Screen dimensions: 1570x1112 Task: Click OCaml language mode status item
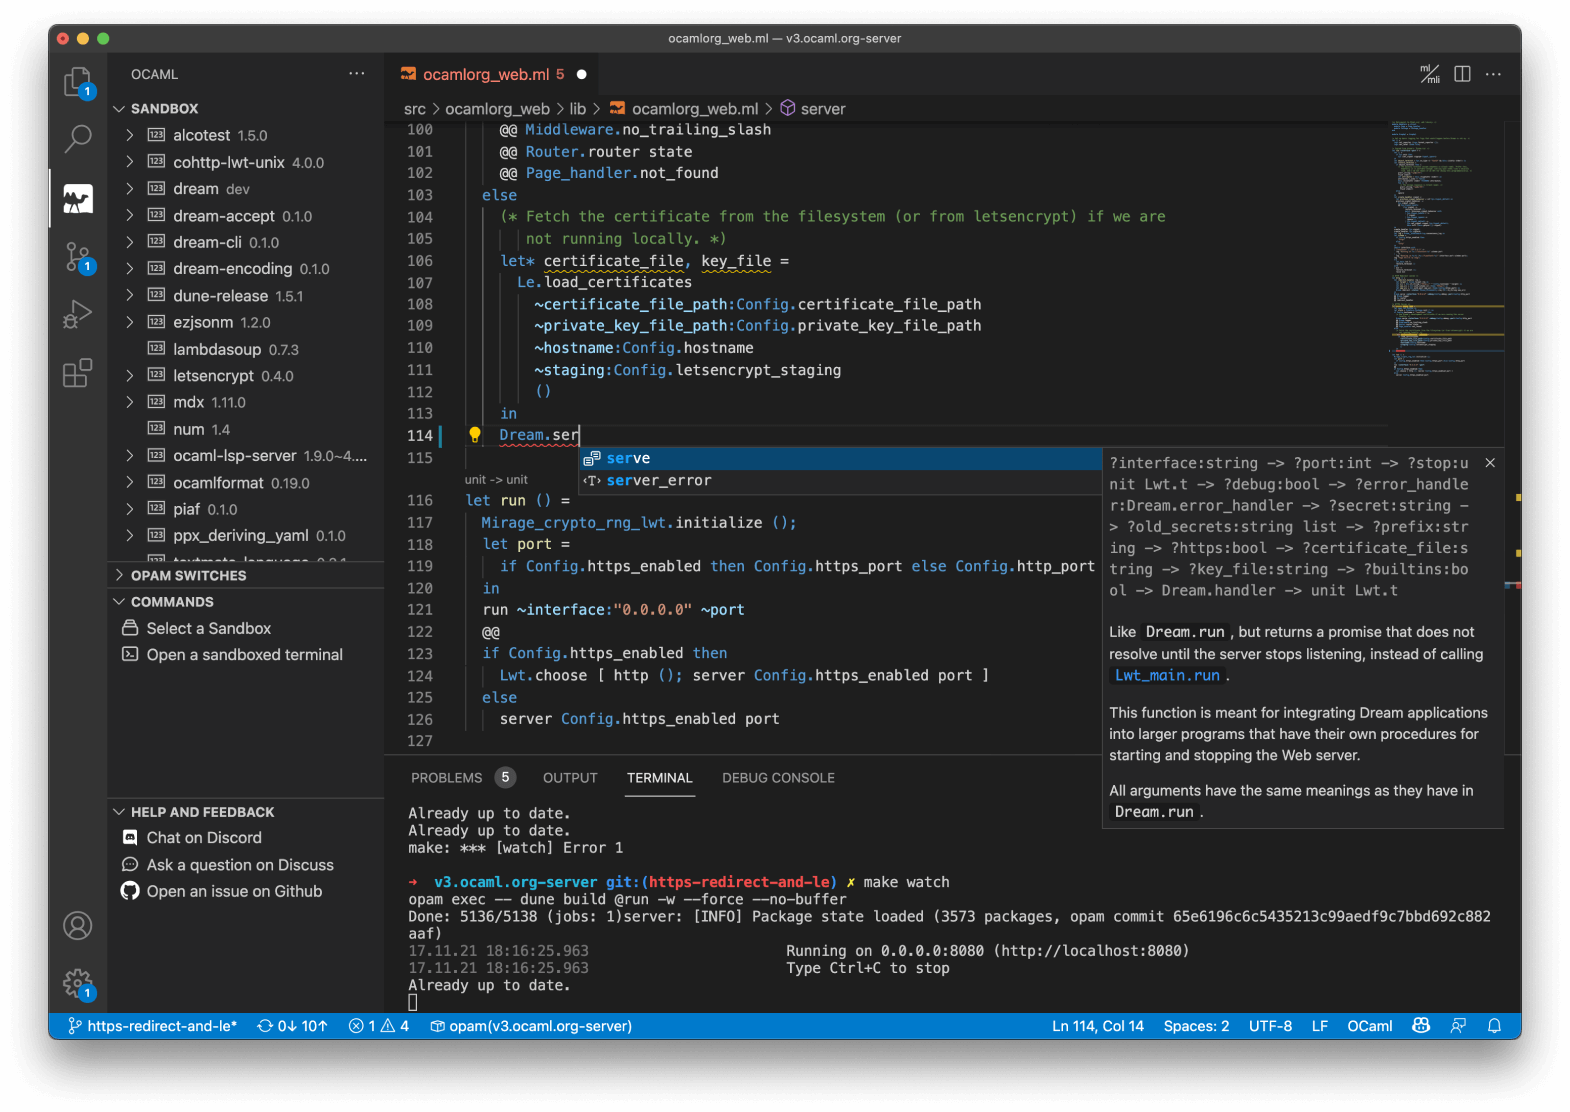tap(1370, 1026)
